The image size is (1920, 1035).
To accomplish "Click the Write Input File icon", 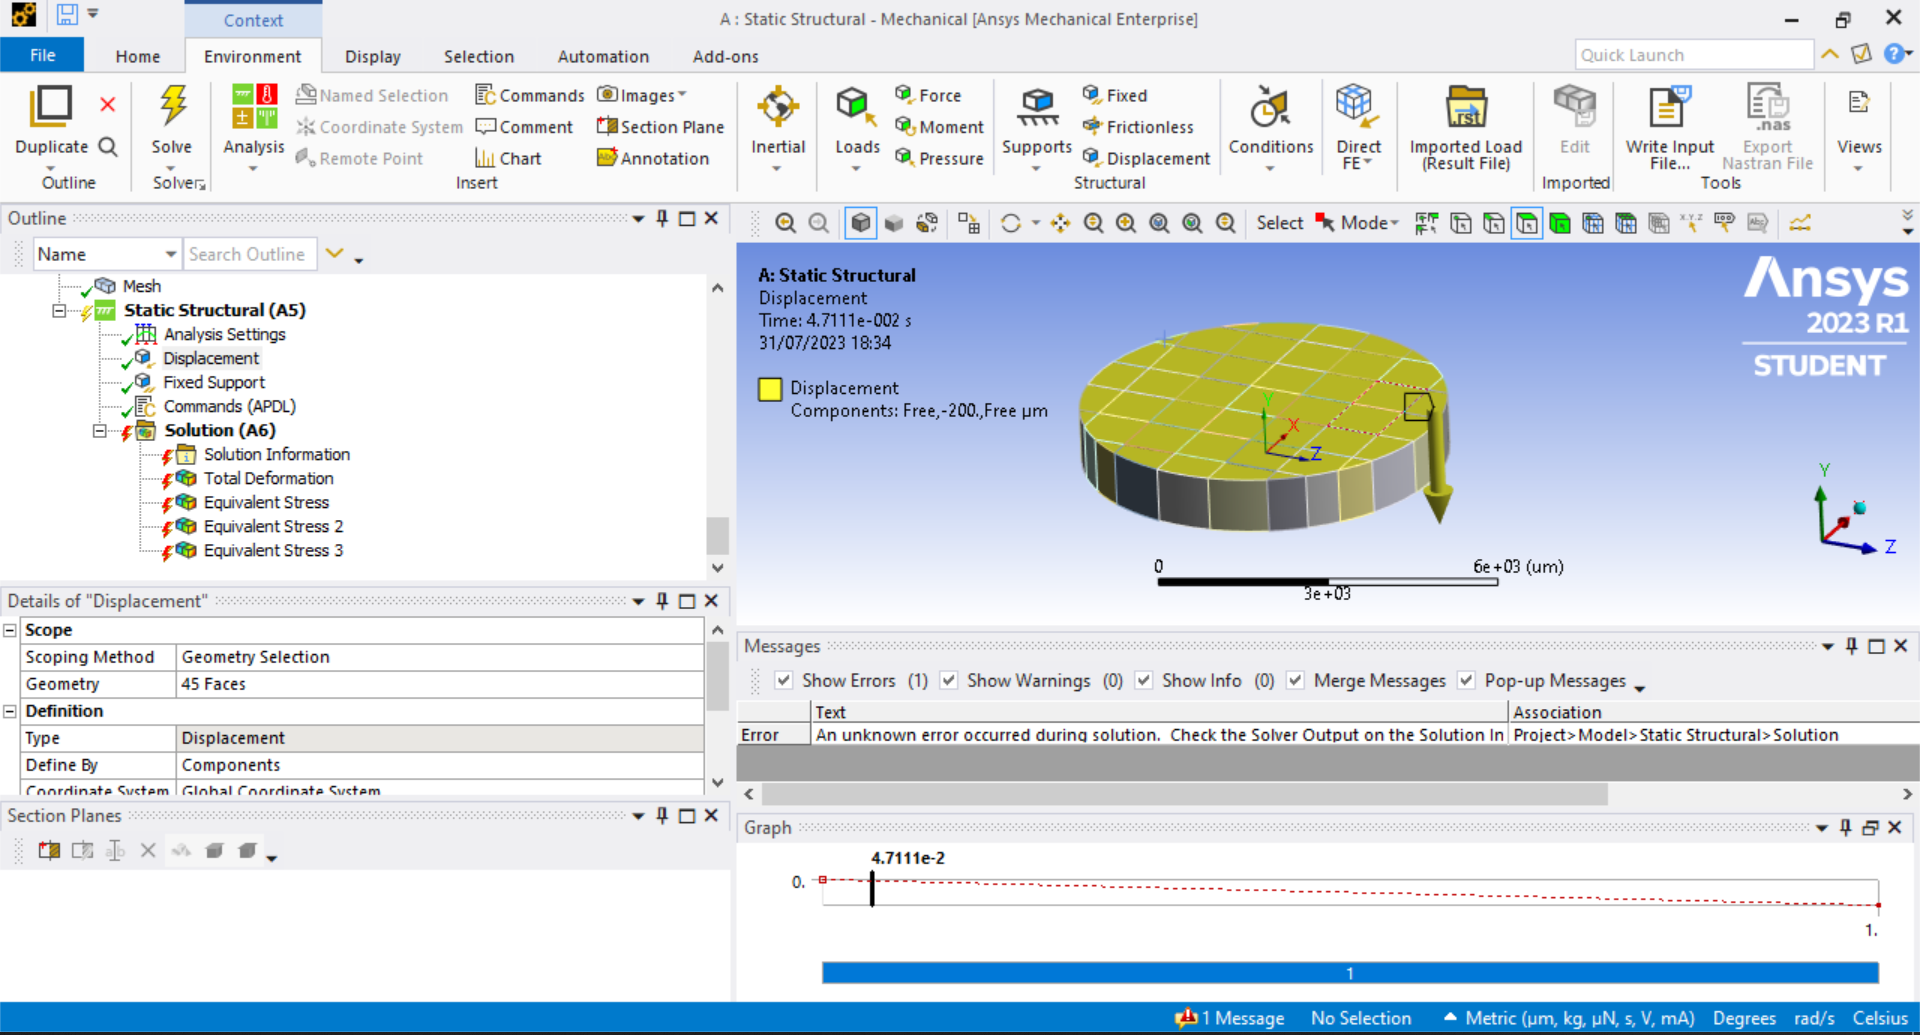I will click(1669, 107).
